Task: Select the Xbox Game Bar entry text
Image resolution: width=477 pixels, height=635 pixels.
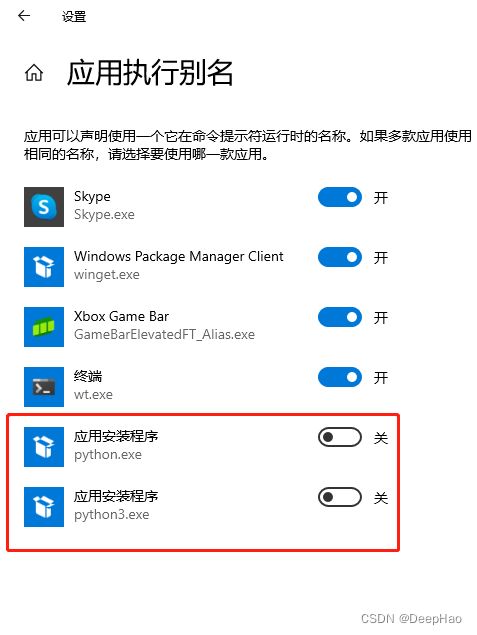Action: click(x=121, y=316)
